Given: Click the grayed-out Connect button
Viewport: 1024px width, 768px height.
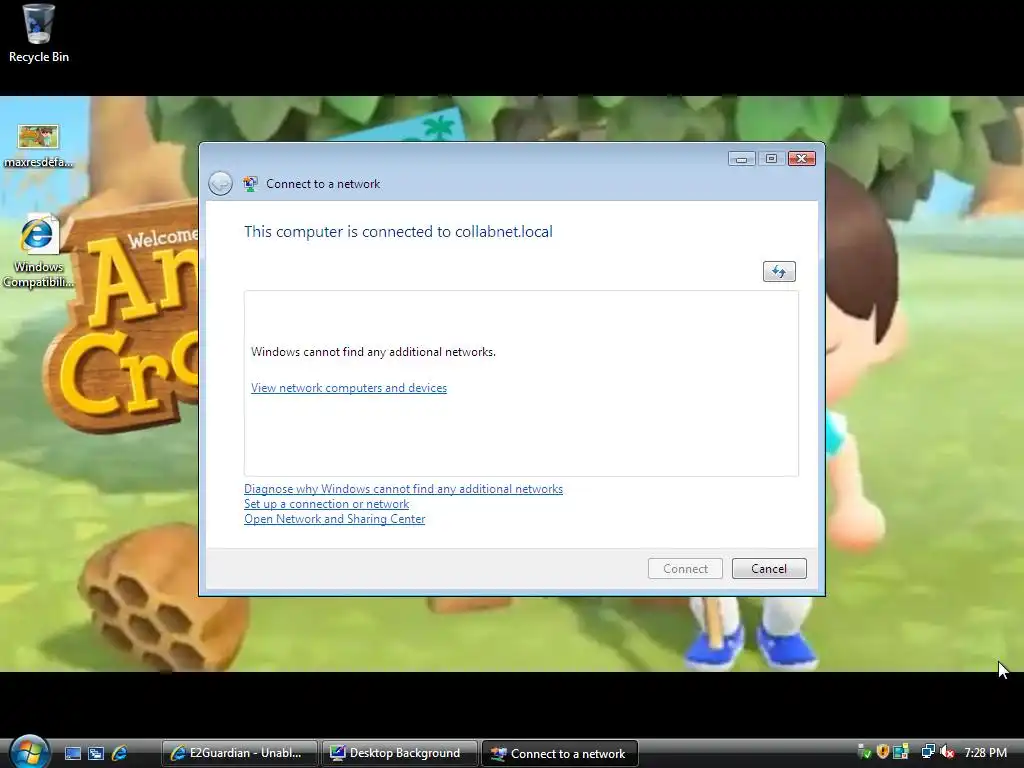Looking at the screenshot, I should (685, 569).
